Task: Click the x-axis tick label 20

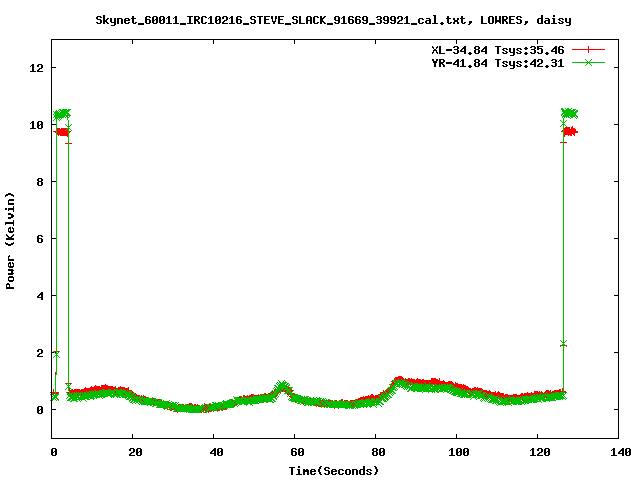Action: tap(135, 452)
